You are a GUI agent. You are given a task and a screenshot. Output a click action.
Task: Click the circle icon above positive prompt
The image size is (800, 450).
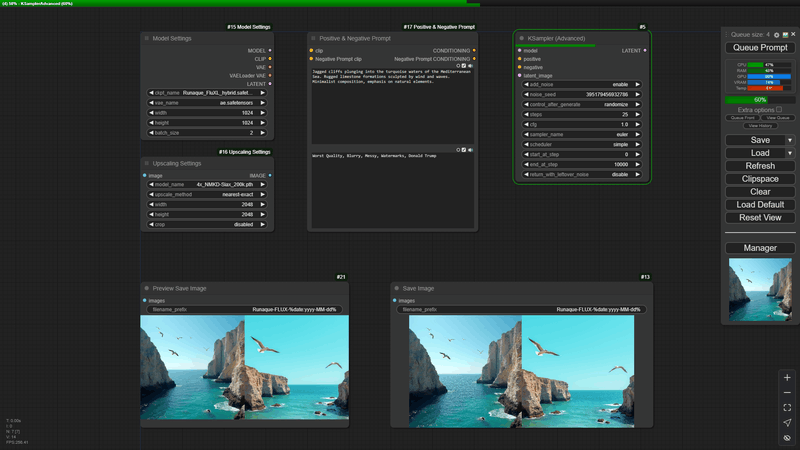(x=458, y=66)
